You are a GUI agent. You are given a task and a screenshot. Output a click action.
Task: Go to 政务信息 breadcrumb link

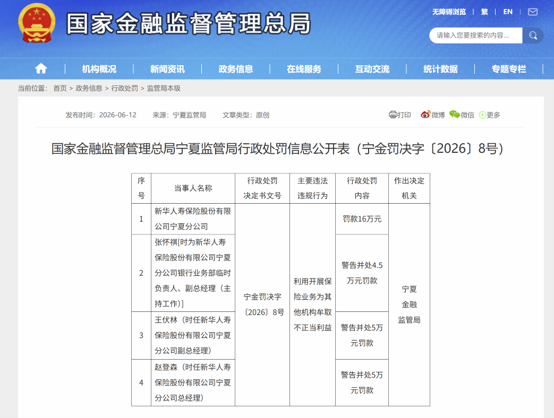89,88
